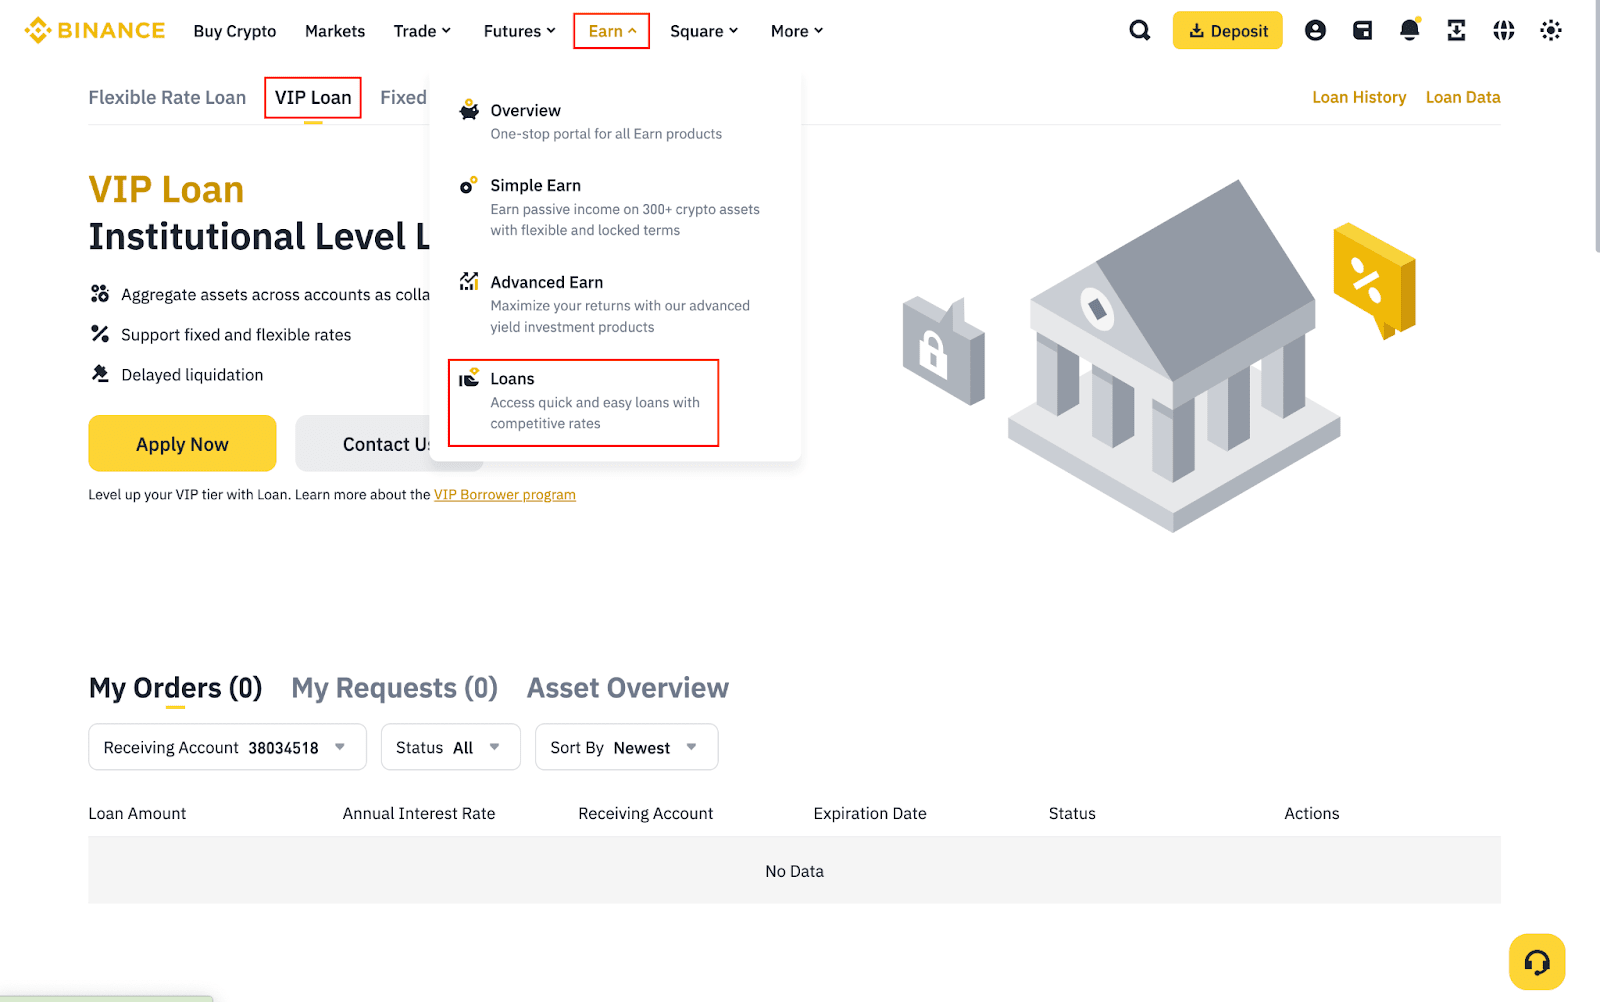Open the user profile icon
This screenshot has height=1002, width=1600.
1315,31
